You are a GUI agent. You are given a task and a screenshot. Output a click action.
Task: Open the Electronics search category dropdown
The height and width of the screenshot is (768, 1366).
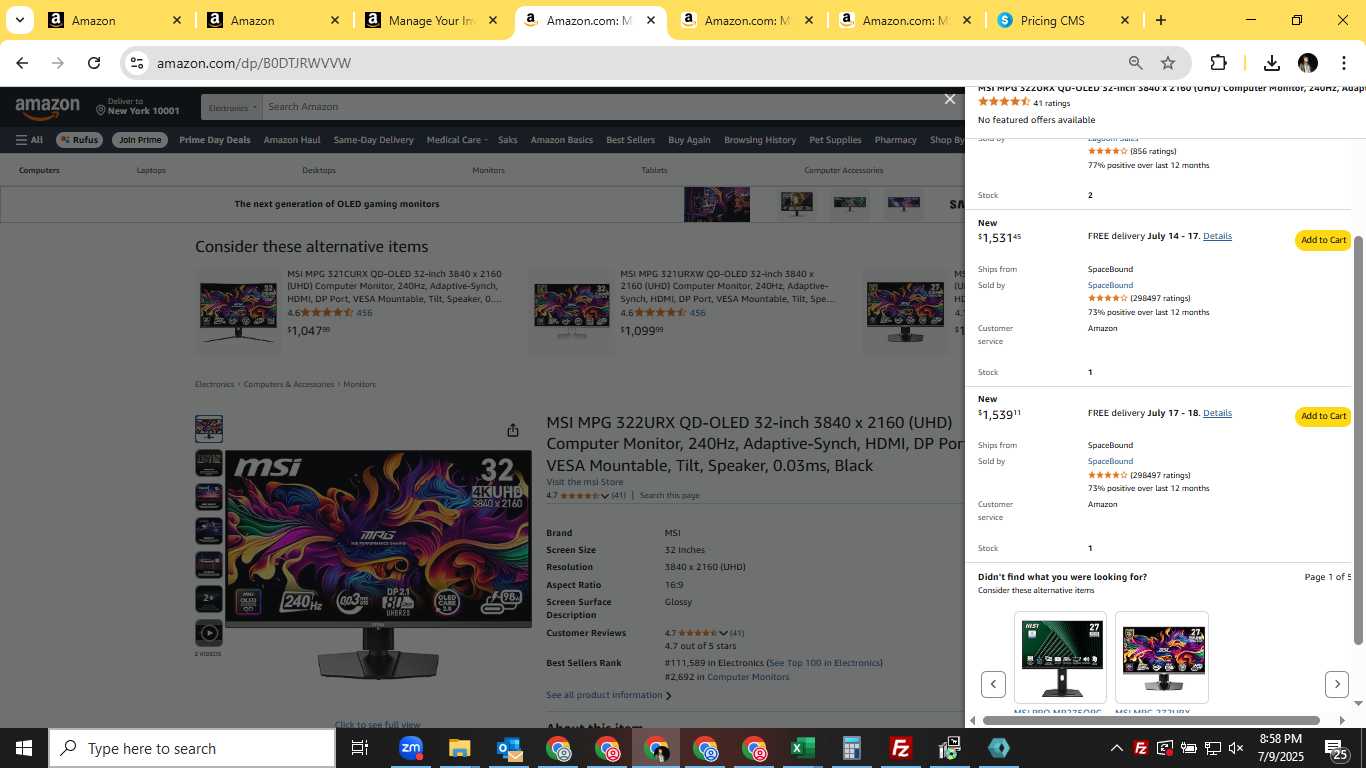pyautogui.click(x=232, y=107)
